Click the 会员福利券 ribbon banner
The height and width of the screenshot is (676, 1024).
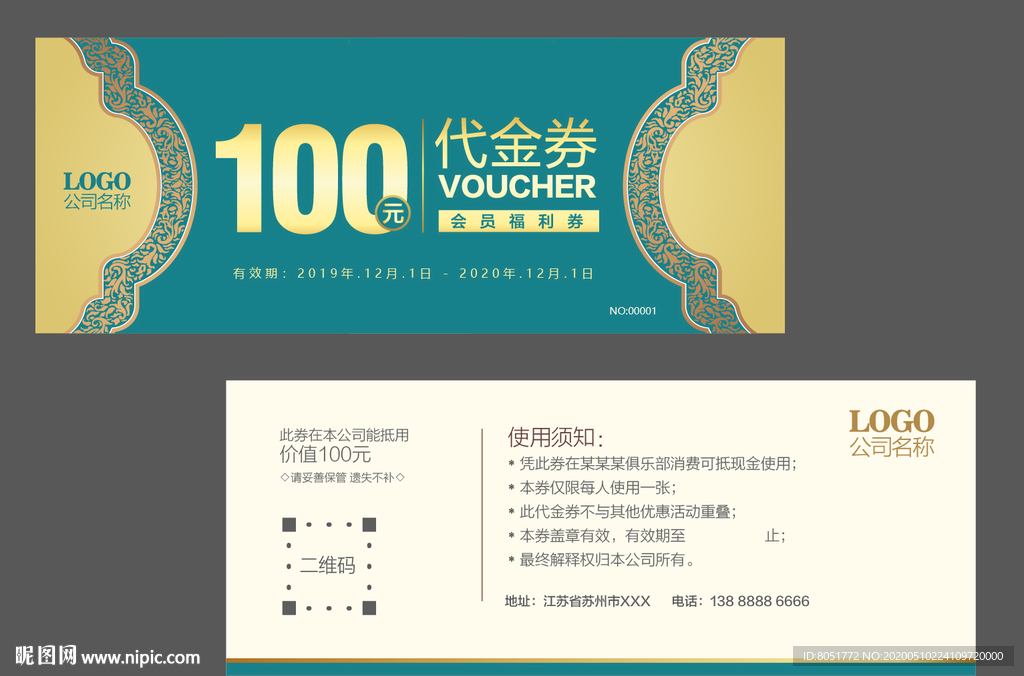(520, 221)
